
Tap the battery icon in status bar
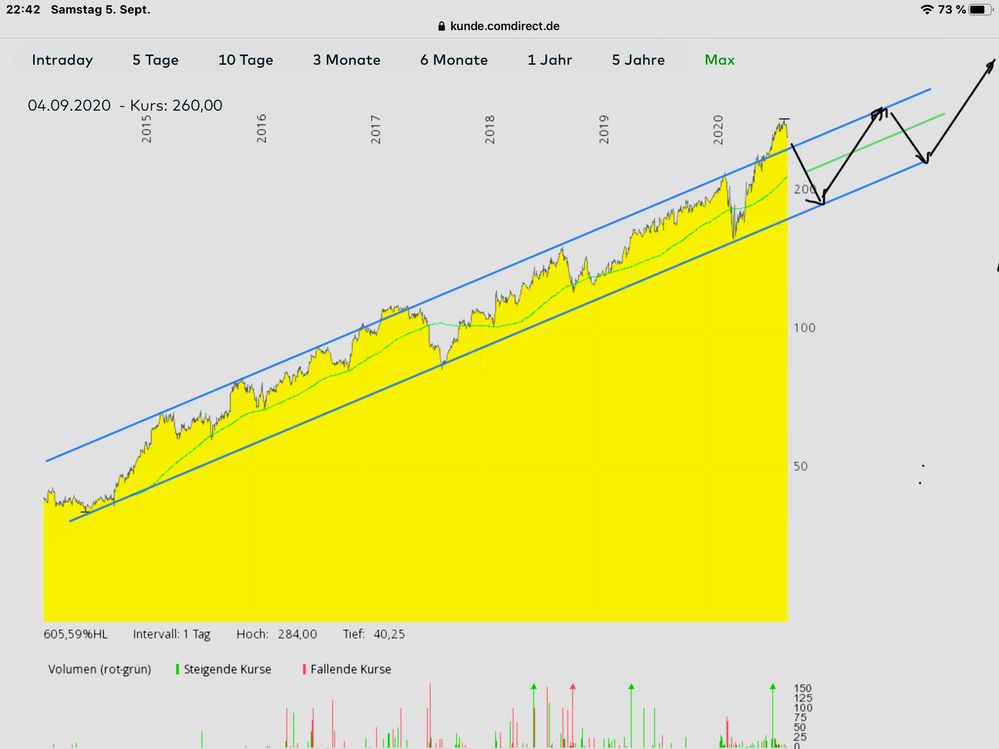point(981,9)
